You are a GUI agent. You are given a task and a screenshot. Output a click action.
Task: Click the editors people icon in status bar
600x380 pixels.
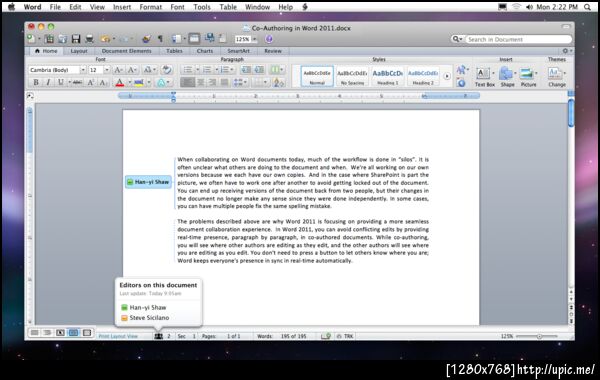coord(158,336)
